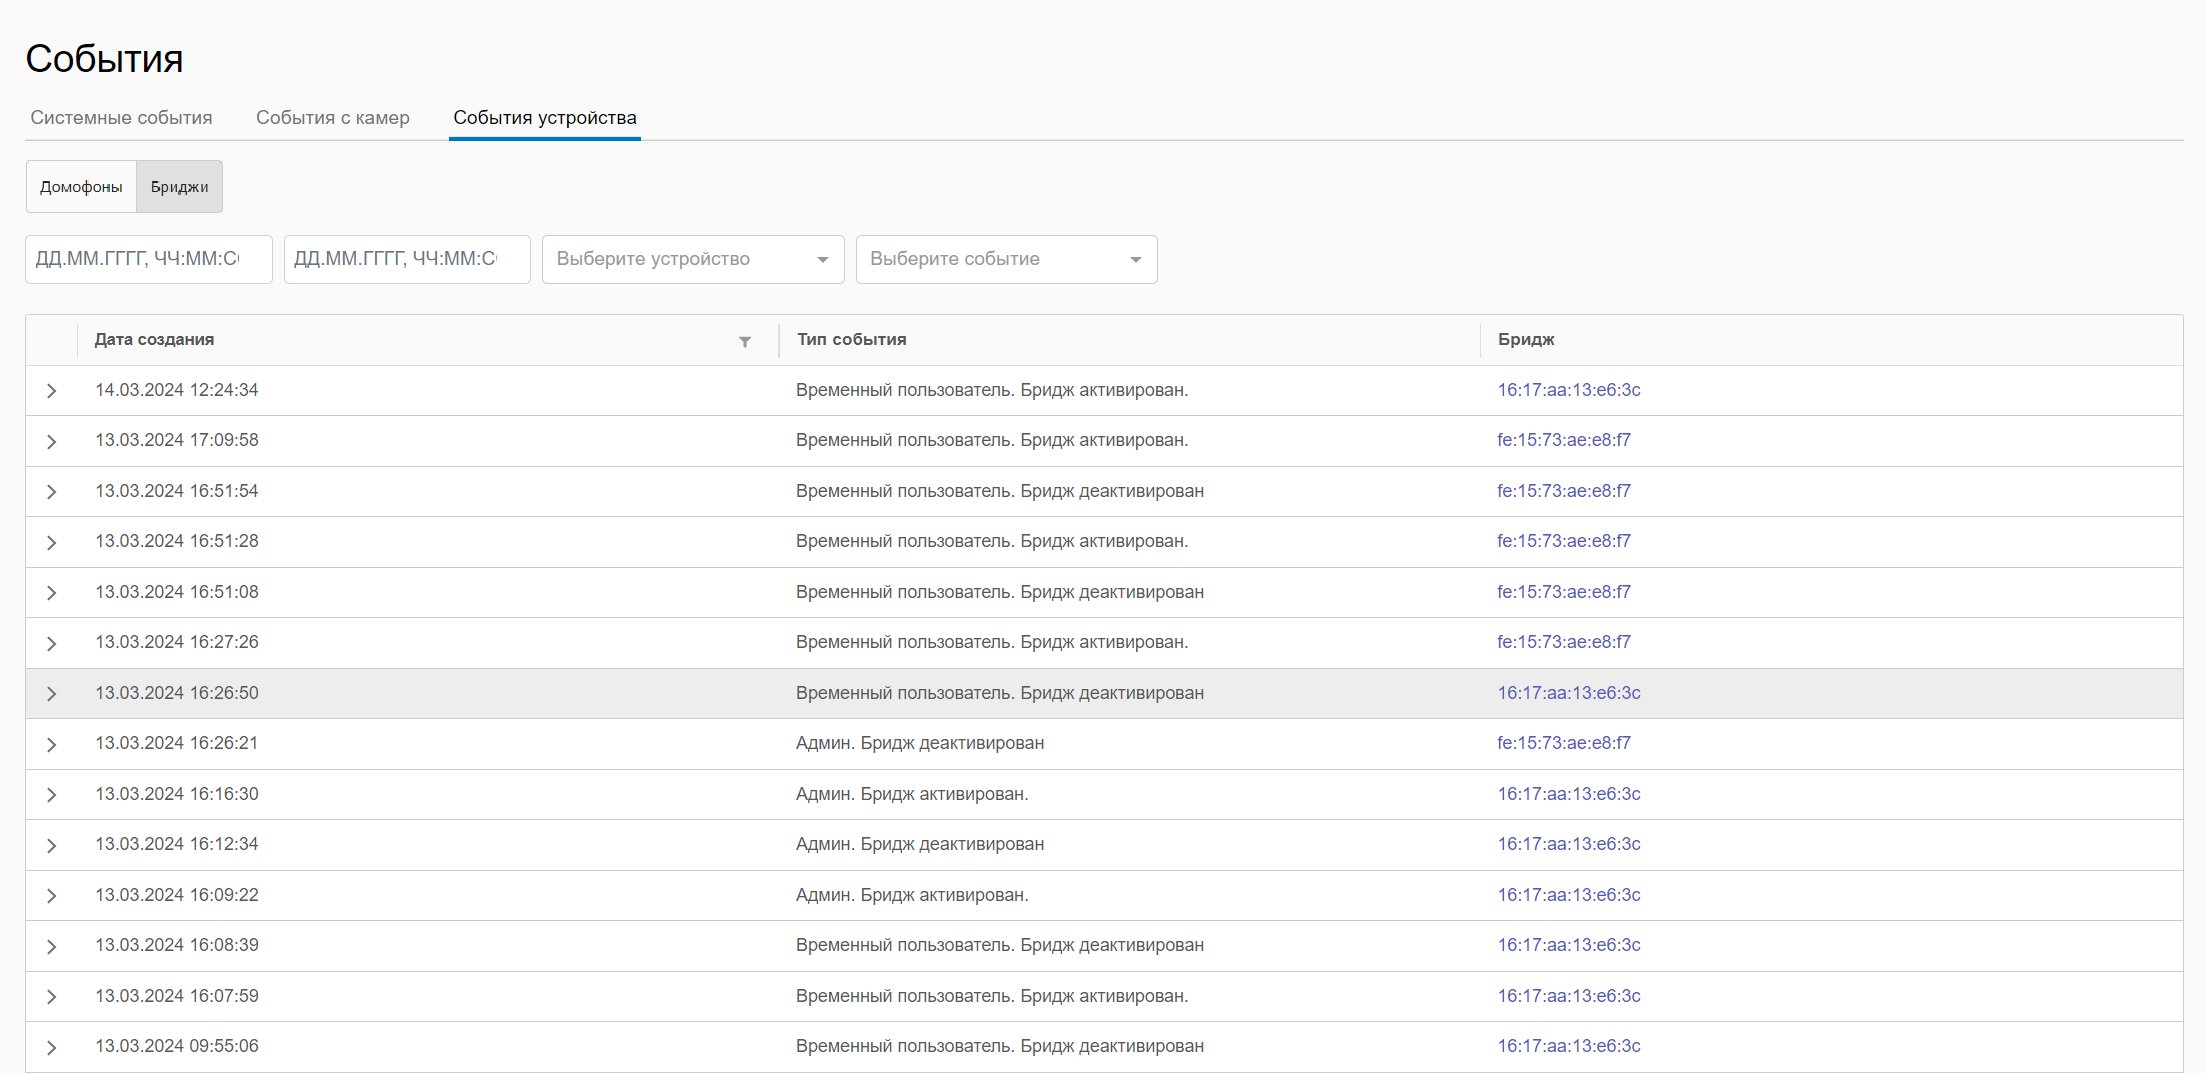Image resolution: width=2205 pixels, height=1073 pixels.
Task: Expand row dated 13.03.2024 16:26:50
Action: click(51, 694)
